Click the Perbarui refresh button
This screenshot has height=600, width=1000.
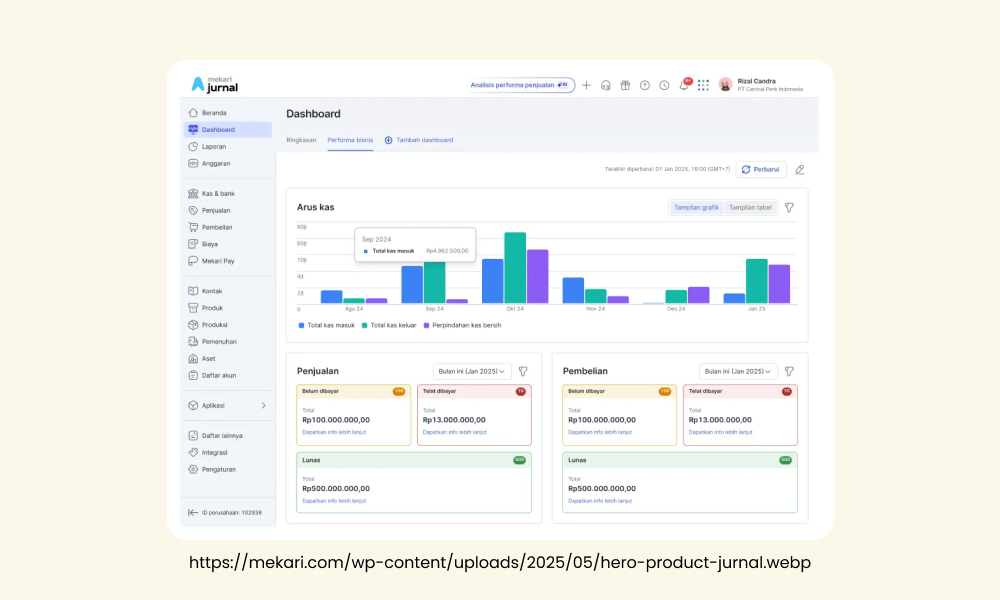tap(761, 170)
